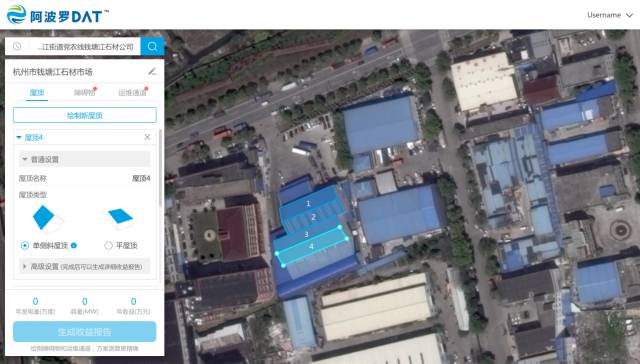This screenshot has width=640, height=364.
Task: Click the pencil edit icon beside project name
Action: tap(152, 72)
